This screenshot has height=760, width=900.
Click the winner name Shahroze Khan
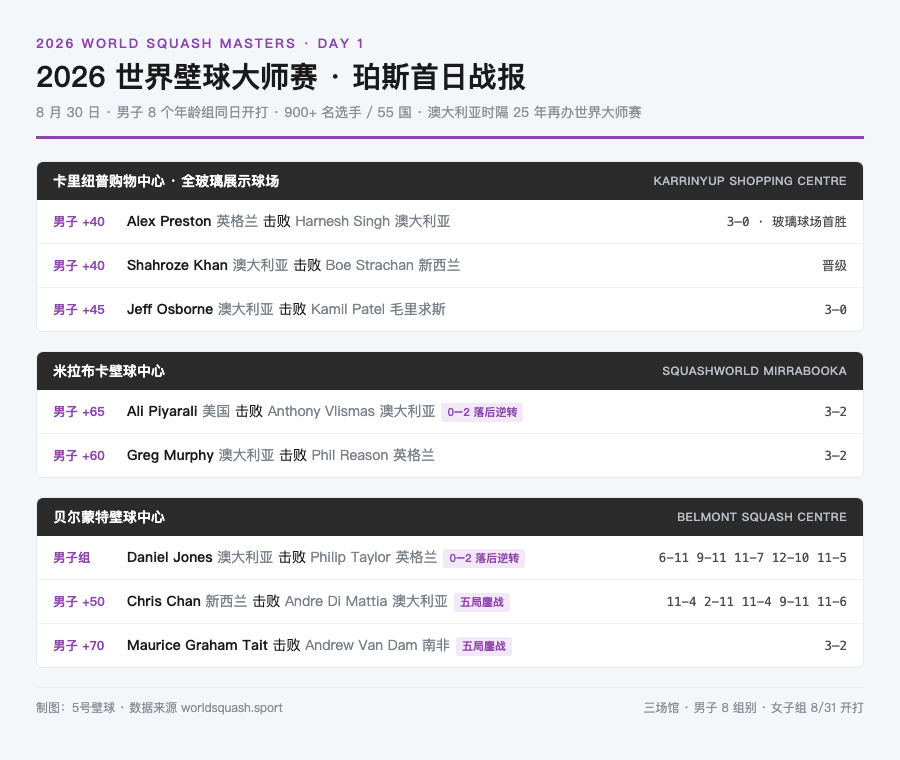pyautogui.click(x=177, y=265)
